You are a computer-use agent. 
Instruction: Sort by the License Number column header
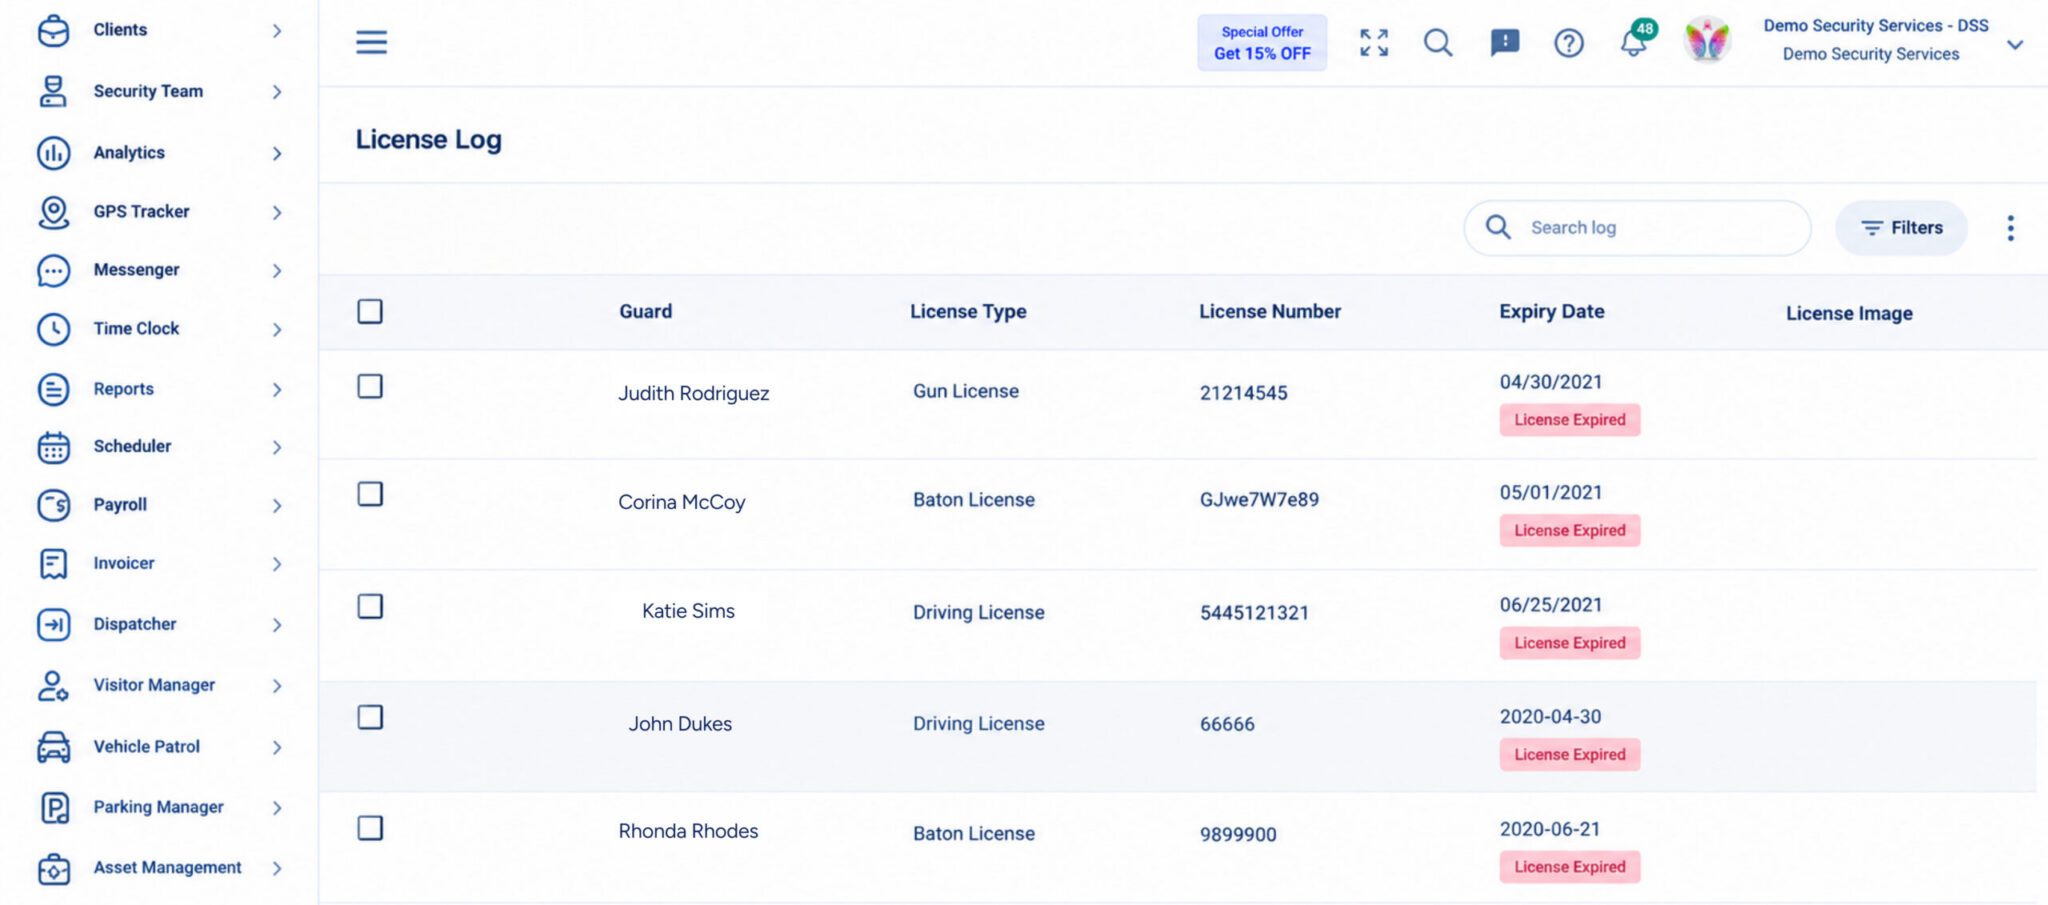point(1270,311)
